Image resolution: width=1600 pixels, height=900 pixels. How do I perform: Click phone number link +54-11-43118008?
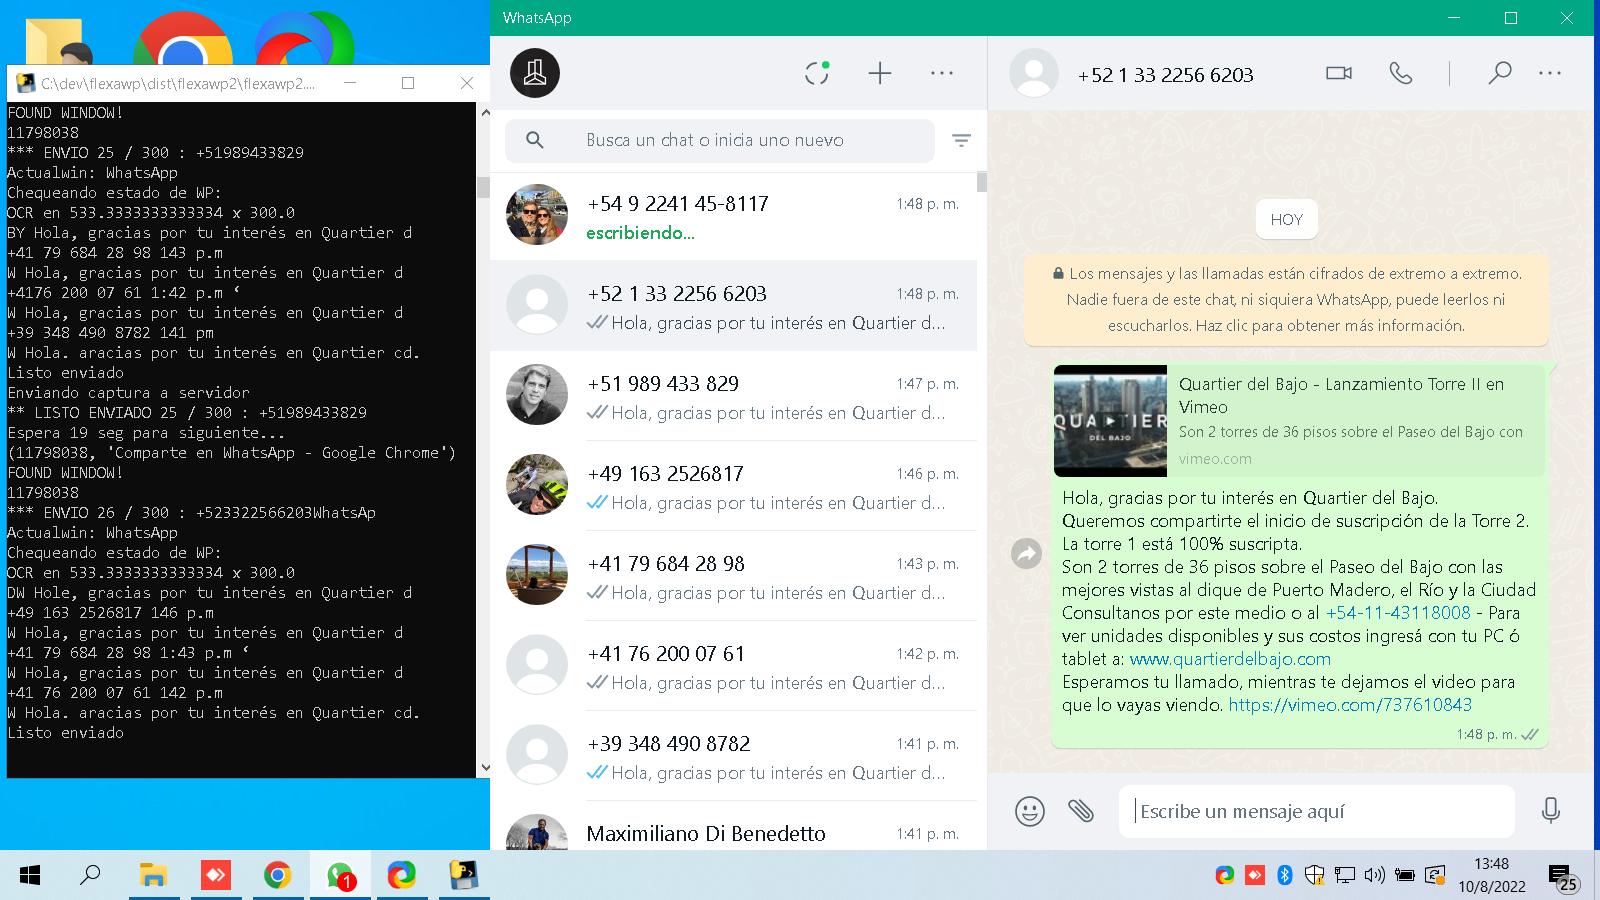point(1398,613)
